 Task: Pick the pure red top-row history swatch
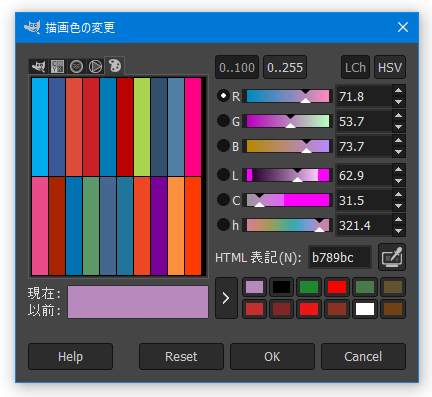[337, 287]
